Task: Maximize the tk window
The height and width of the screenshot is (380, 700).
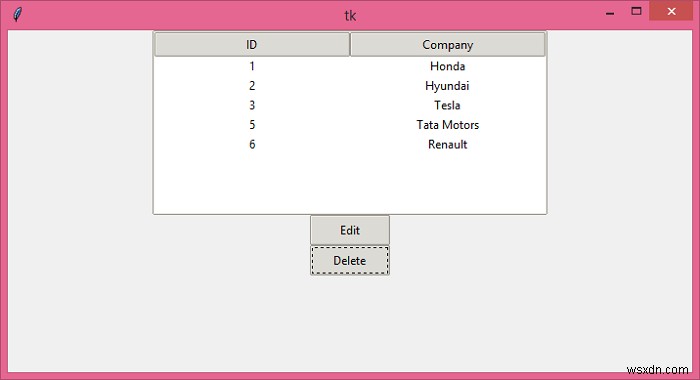Action: pos(636,11)
